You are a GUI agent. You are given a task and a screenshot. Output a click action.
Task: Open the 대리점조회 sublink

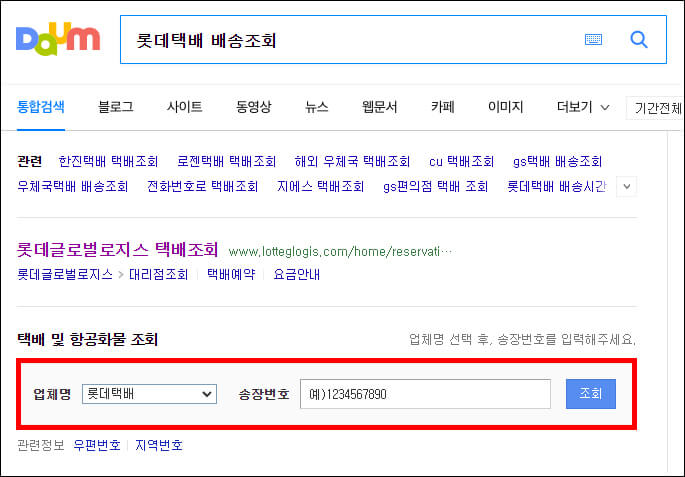(x=159, y=274)
